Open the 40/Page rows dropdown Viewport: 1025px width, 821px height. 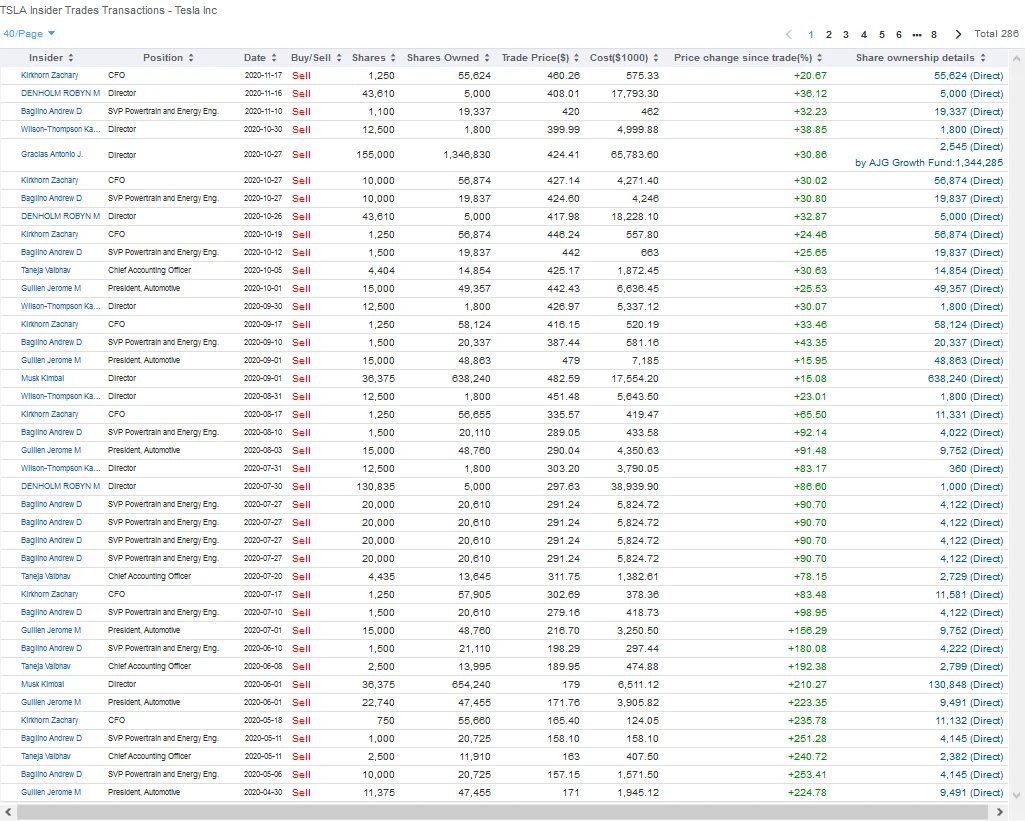(x=29, y=33)
